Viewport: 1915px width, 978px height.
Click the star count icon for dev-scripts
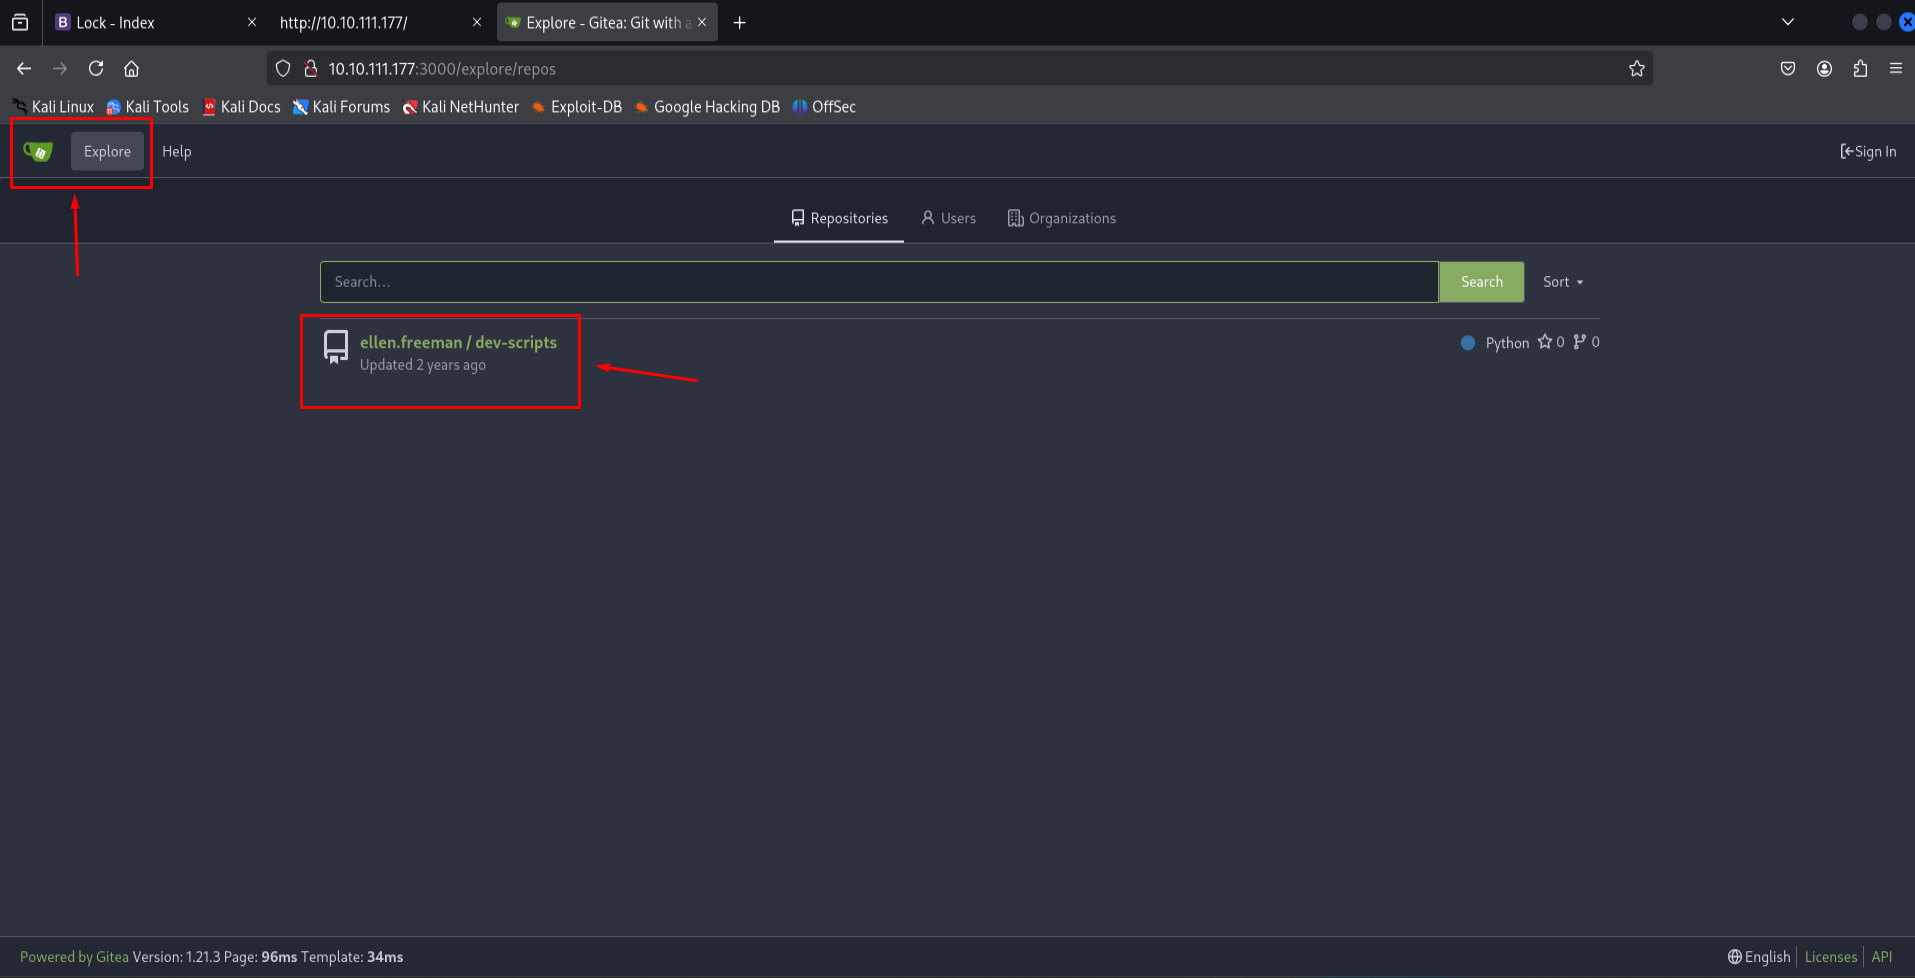pyautogui.click(x=1545, y=342)
